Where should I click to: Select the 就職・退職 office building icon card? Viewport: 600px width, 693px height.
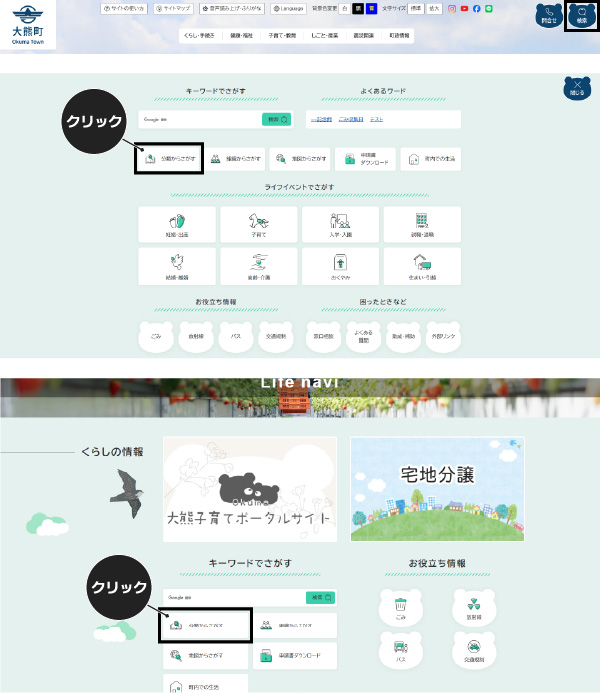pos(422,225)
